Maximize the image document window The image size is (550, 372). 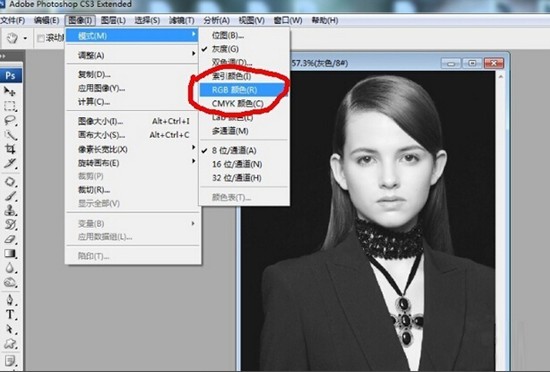[x=472, y=63]
